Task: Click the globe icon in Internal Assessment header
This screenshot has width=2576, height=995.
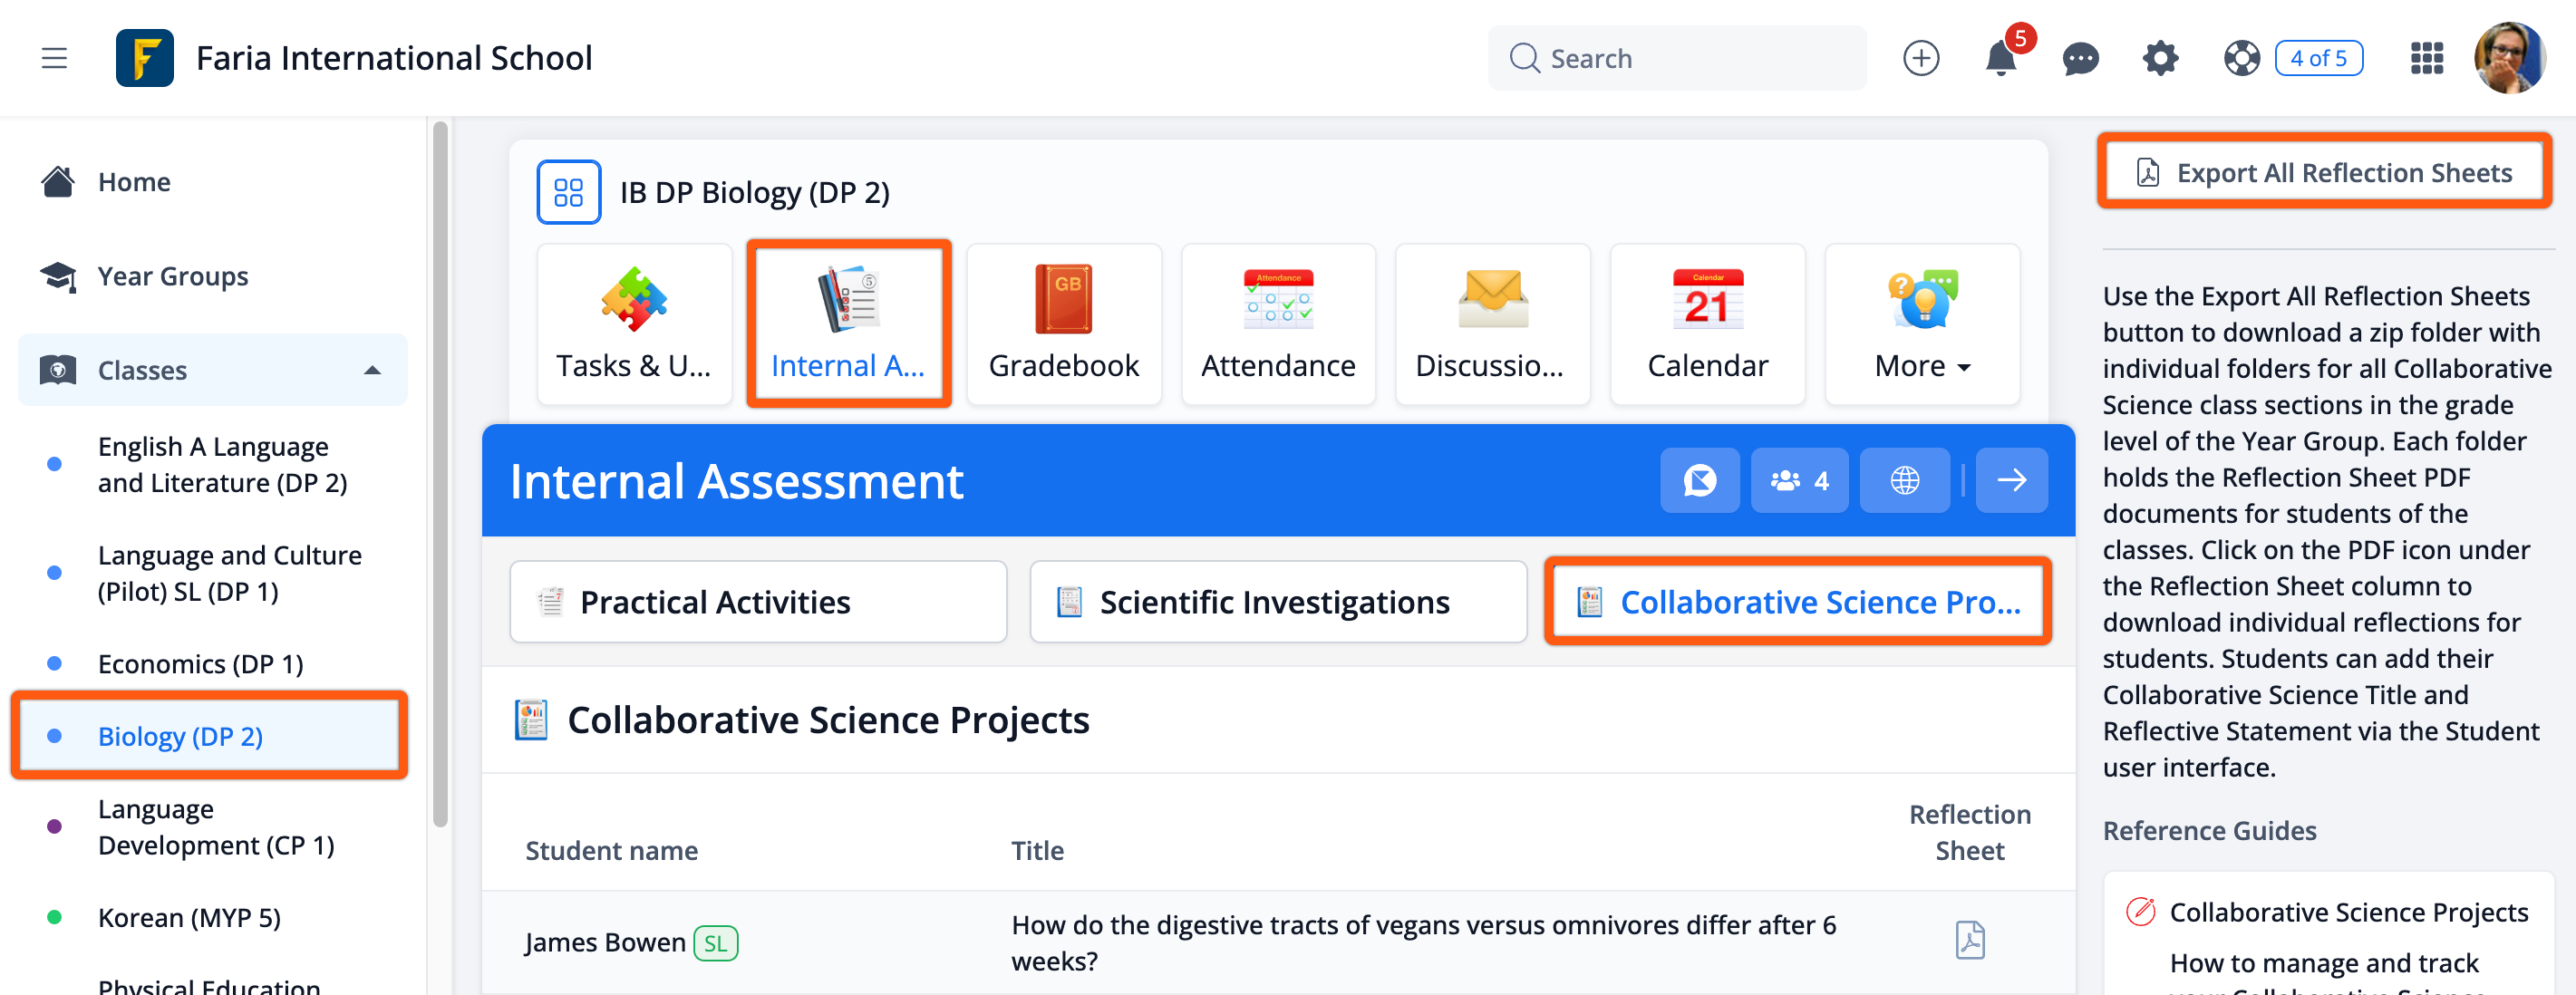Action: tap(1904, 481)
